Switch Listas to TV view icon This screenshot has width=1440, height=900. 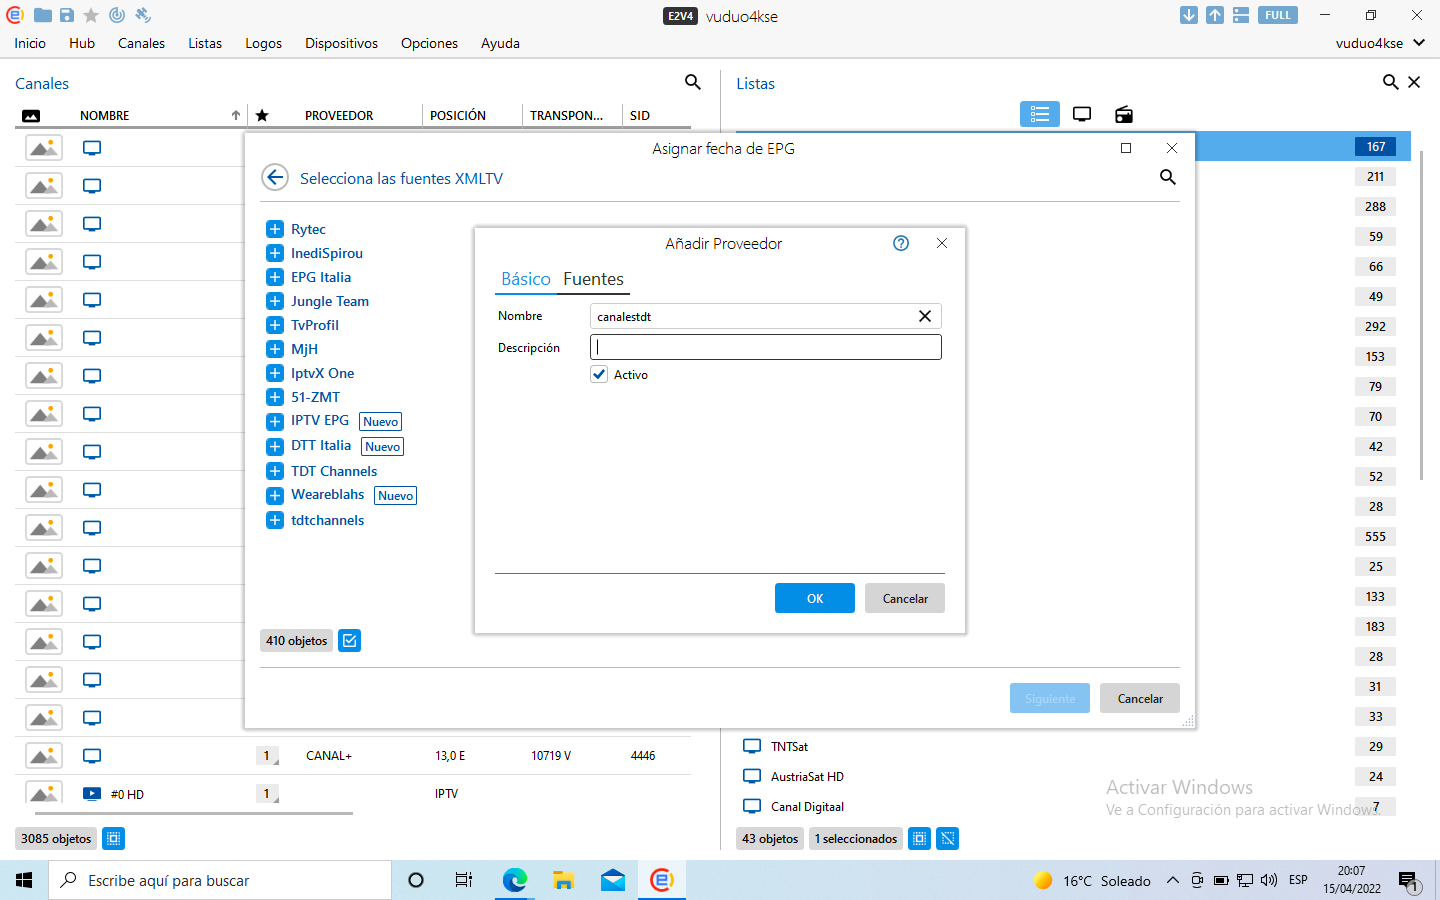coord(1082,115)
